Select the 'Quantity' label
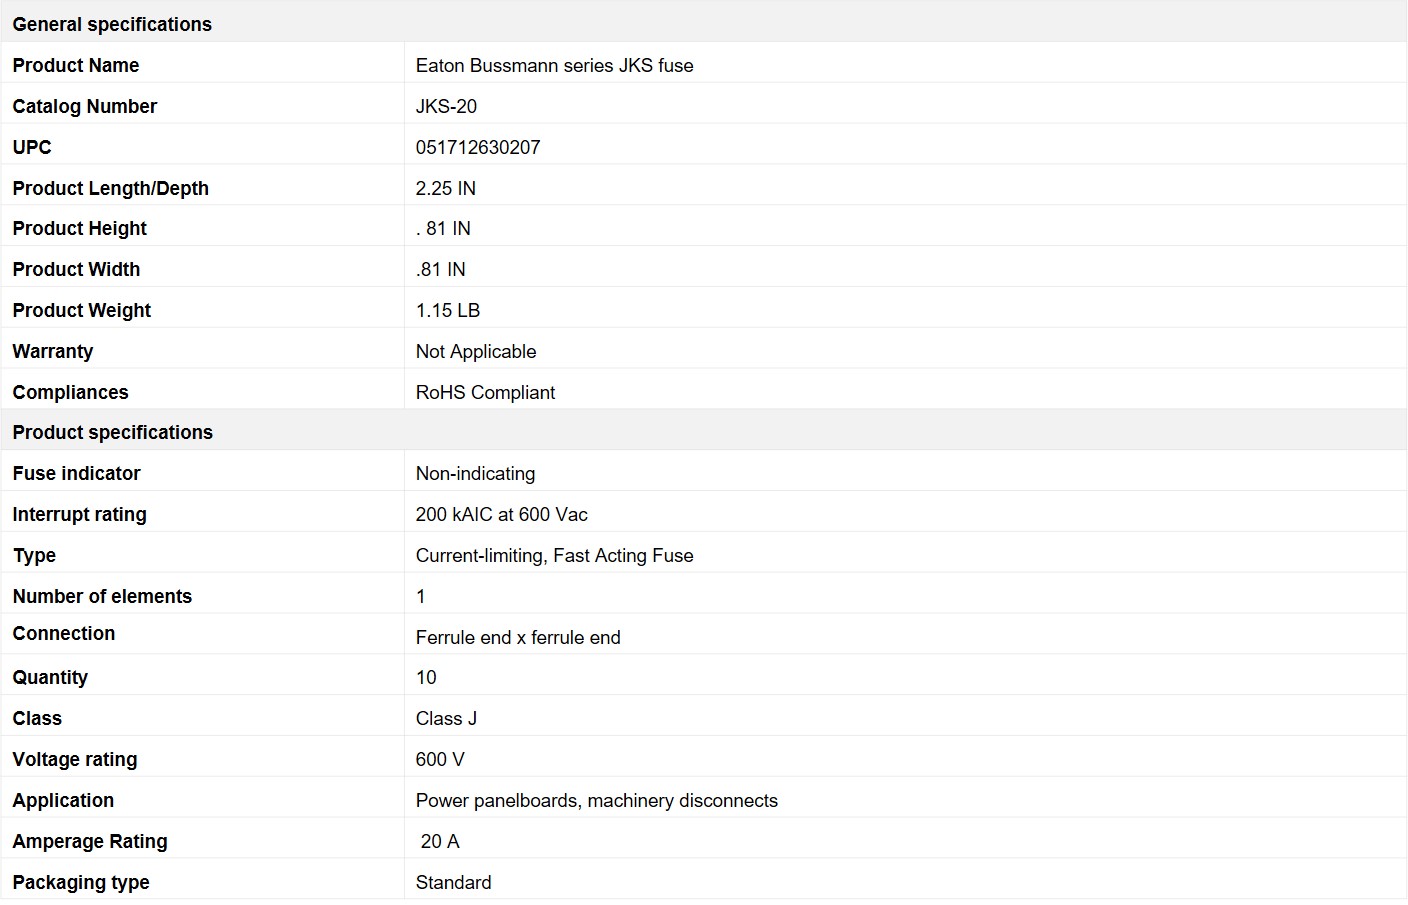 [x=50, y=677]
